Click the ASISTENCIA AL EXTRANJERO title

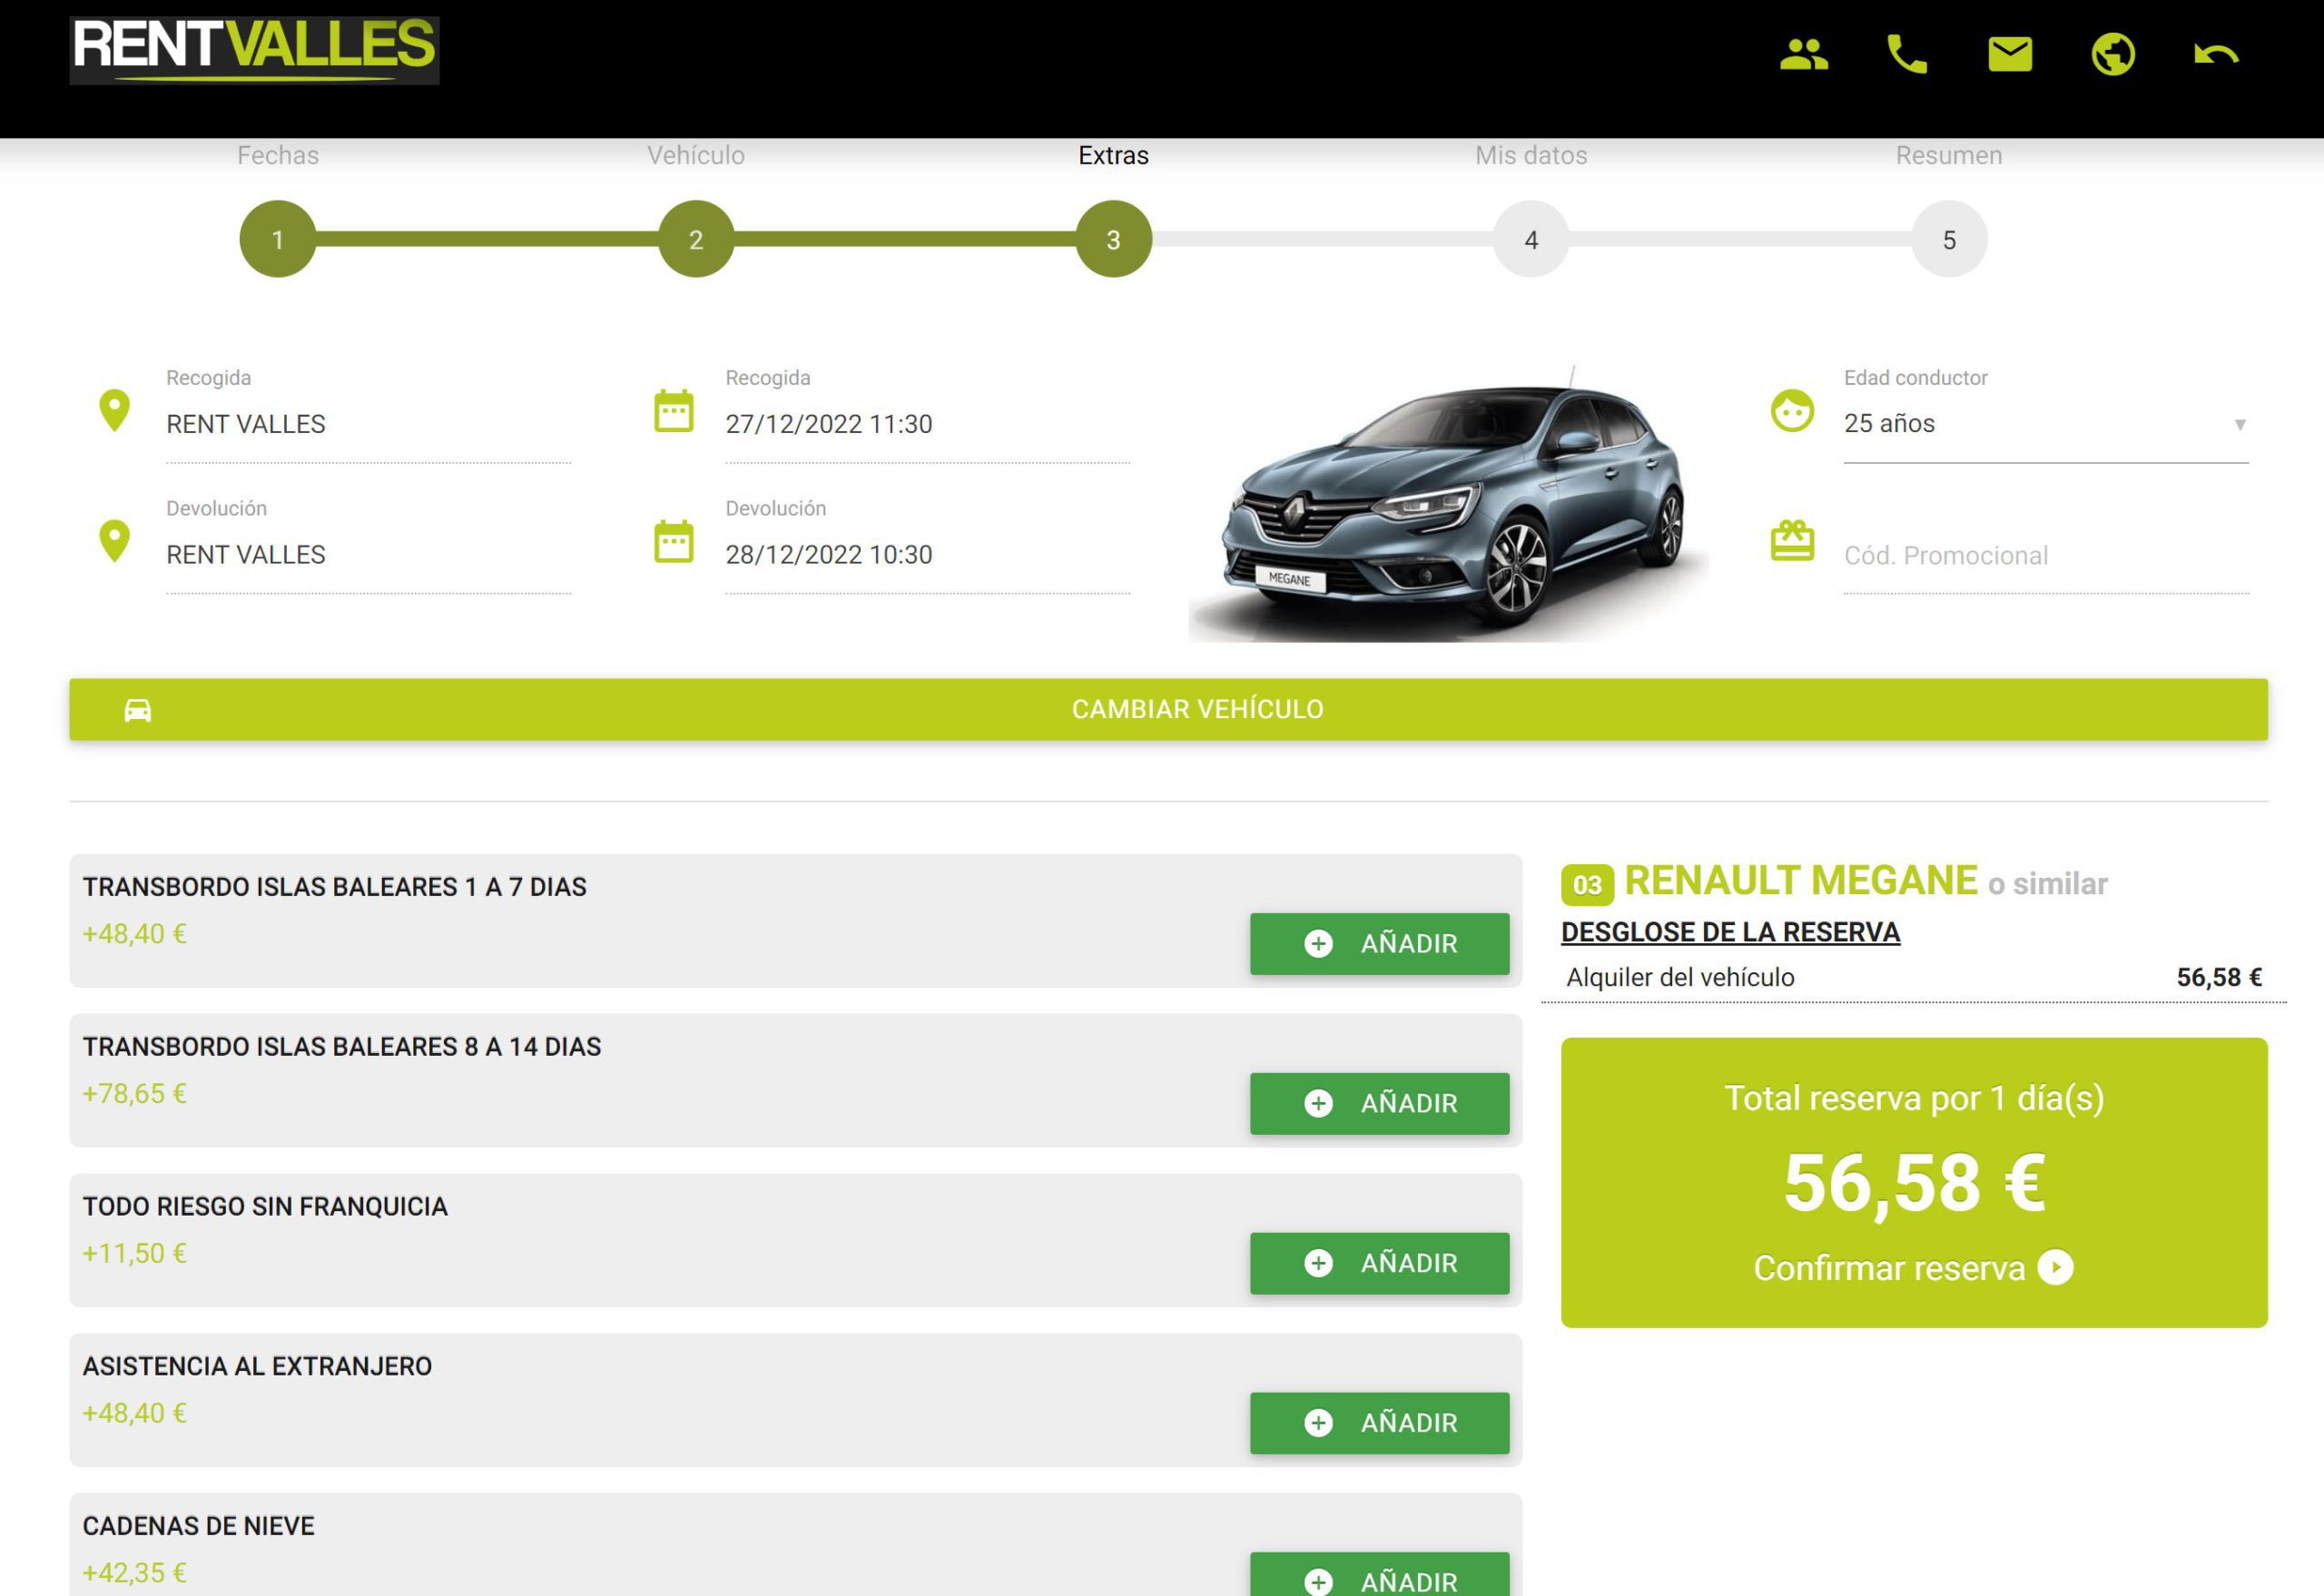coord(257,1367)
